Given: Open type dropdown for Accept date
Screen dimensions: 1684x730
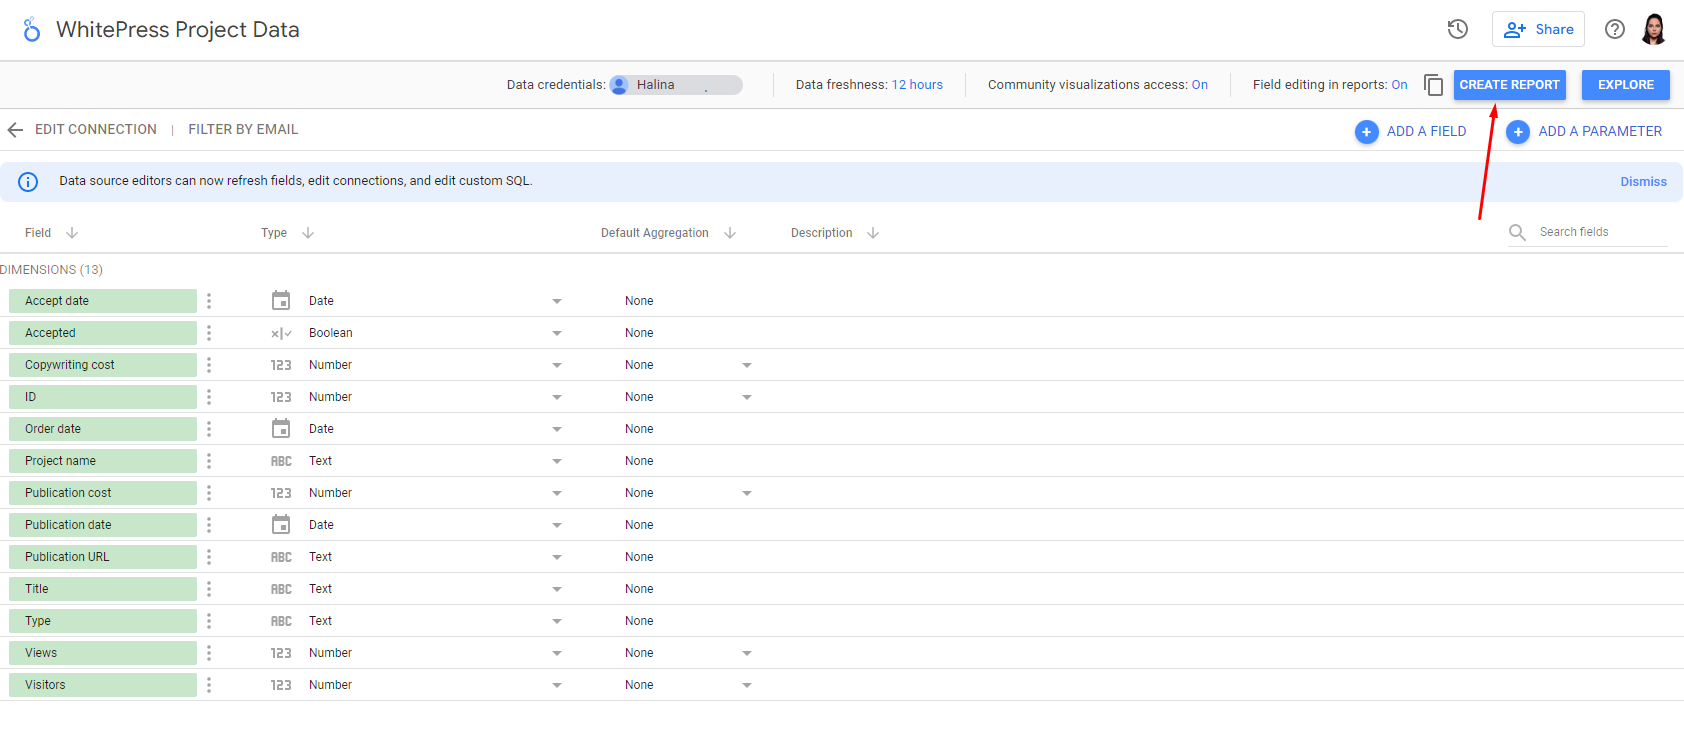Looking at the screenshot, I should (x=557, y=301).
